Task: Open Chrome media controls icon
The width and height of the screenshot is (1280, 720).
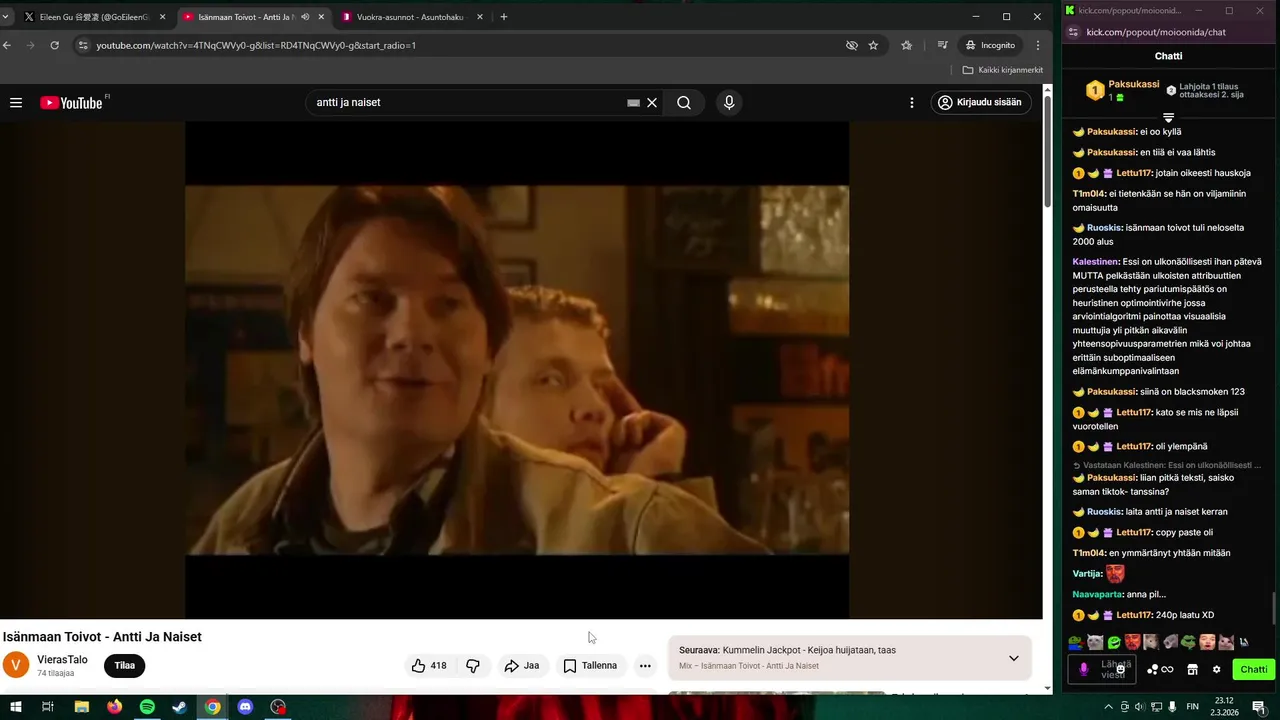Action: (x=943, y=45)
